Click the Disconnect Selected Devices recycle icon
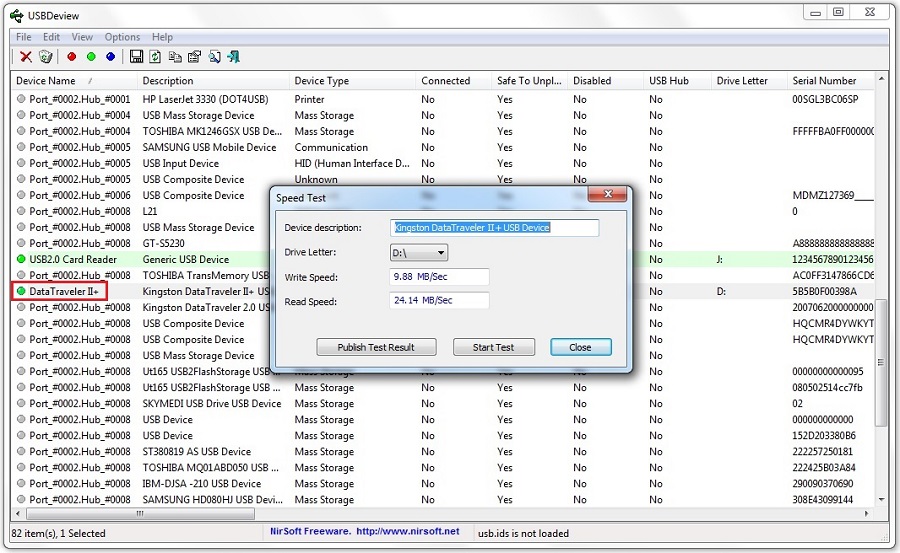Viewport: 900px width, 553px height. click(x=45, y=56)
